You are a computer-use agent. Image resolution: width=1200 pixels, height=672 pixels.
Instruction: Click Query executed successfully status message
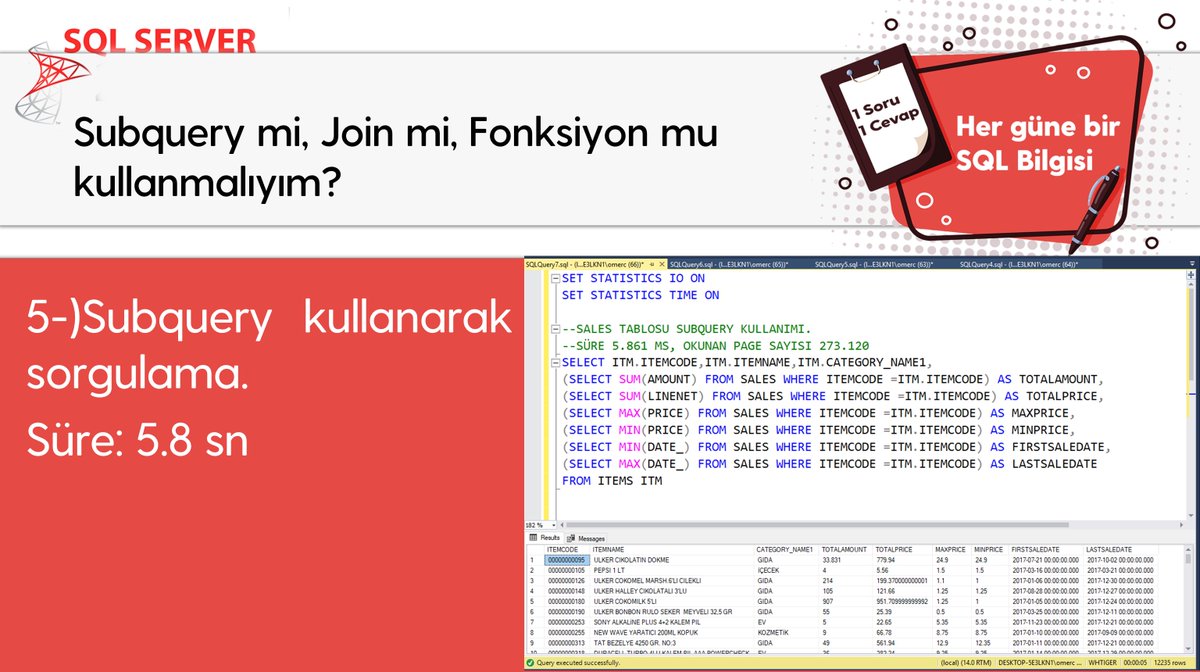580,662
